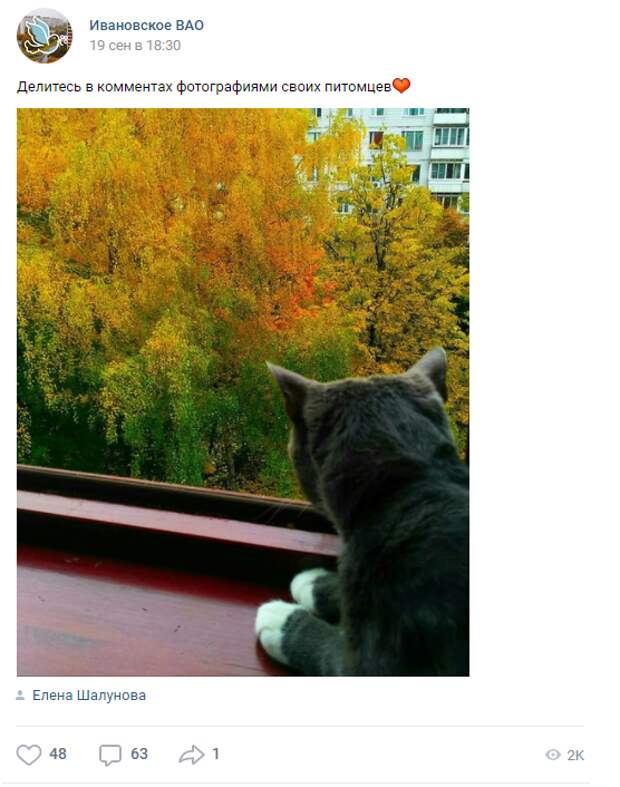Open comments via the speech bubble icon
The height and width of the screenshot is (787, 620).
[110, 754]
